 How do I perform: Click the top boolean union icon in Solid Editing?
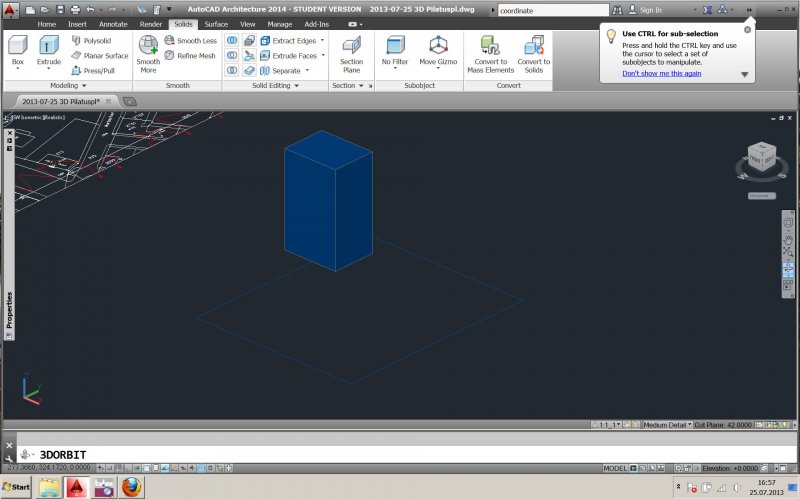(232, 40)
